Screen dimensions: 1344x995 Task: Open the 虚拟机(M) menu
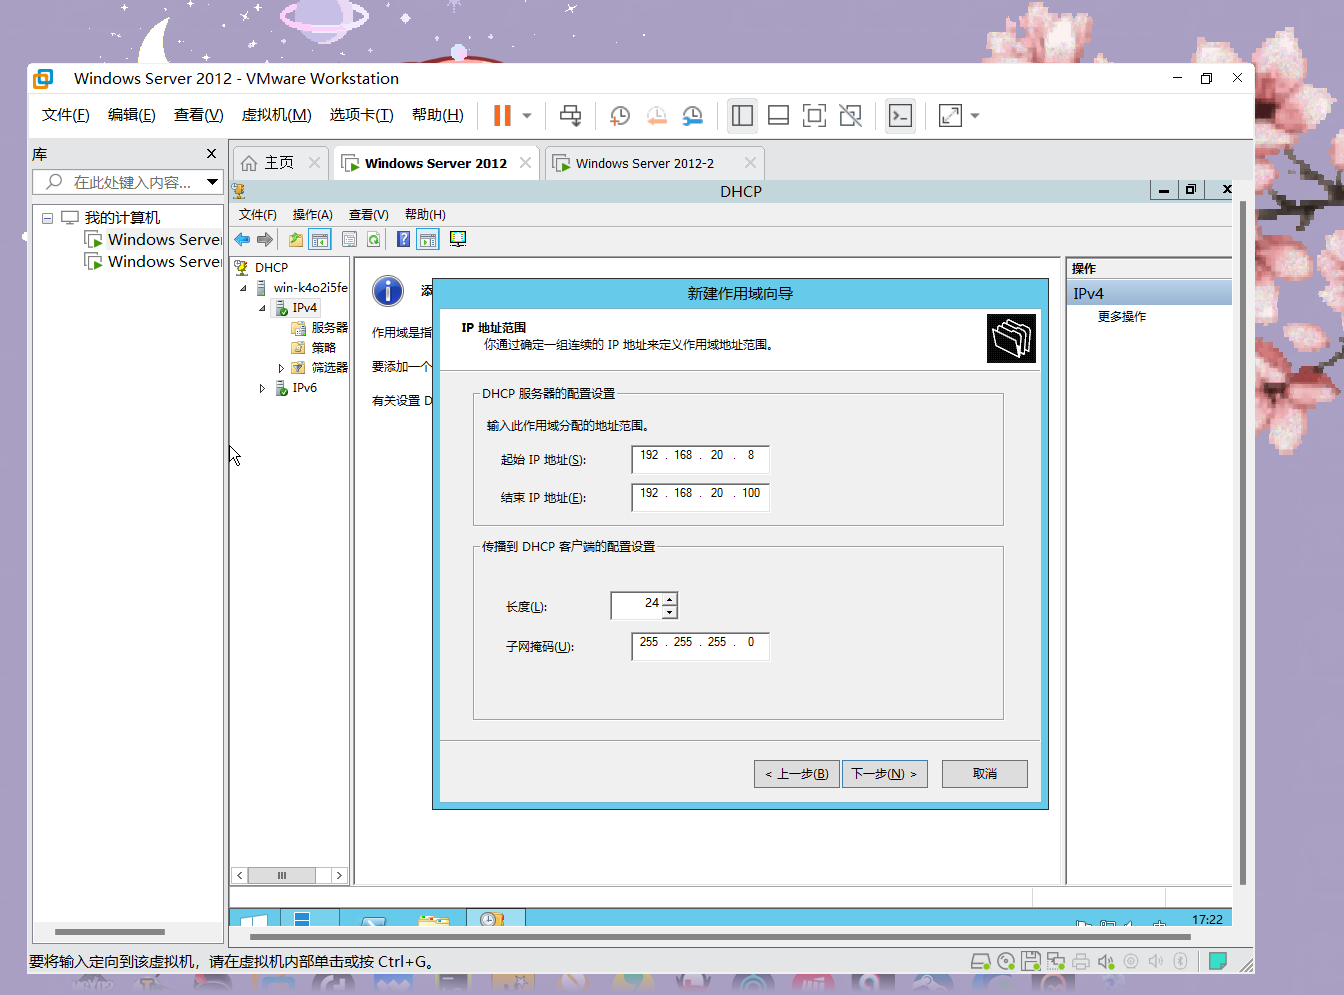point(277,115)
